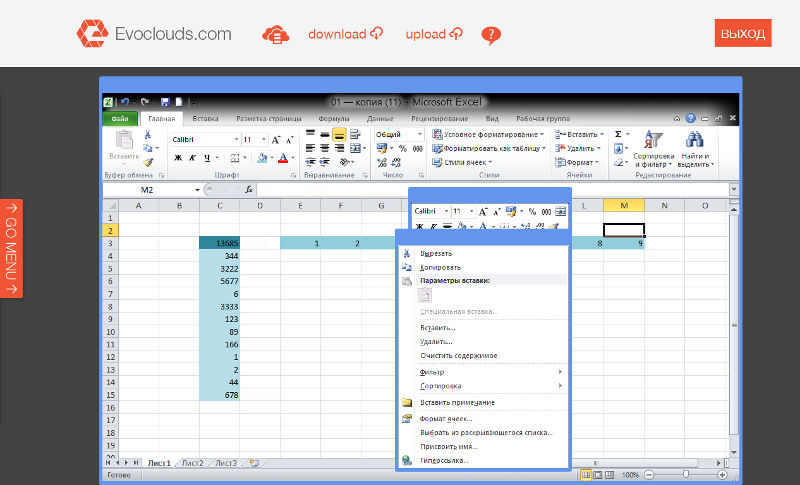Click the Evoclouds.com logo
This screenshot has height=485, width=800.
pyautogui.click(x=154, y=34)
